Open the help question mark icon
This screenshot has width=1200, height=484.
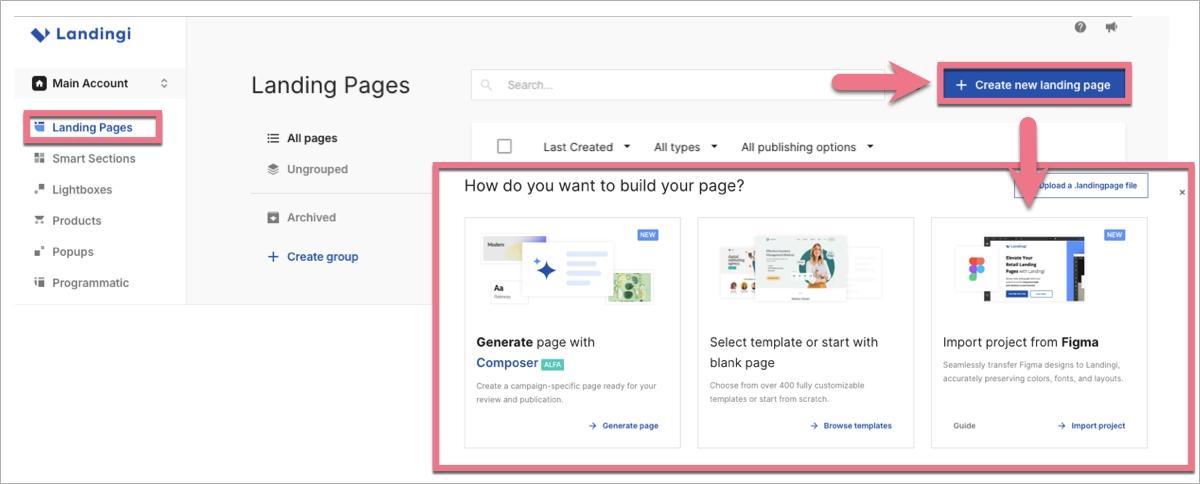click(x=1080, y=27)
